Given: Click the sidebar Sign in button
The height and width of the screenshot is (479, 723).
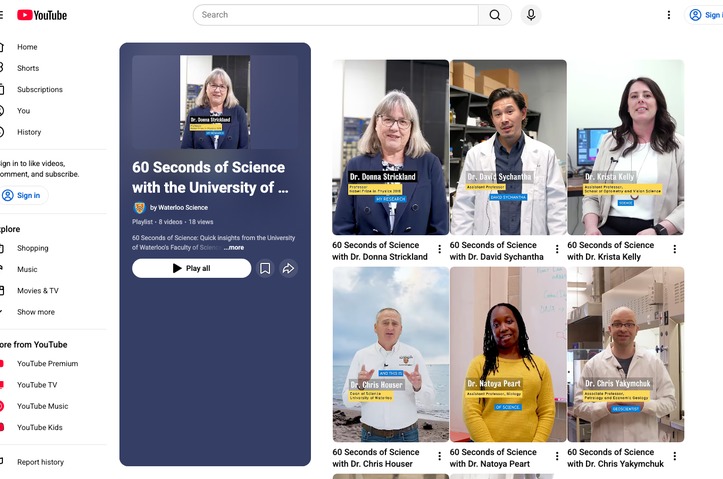Looking at the screenshot, I should 24,195.
